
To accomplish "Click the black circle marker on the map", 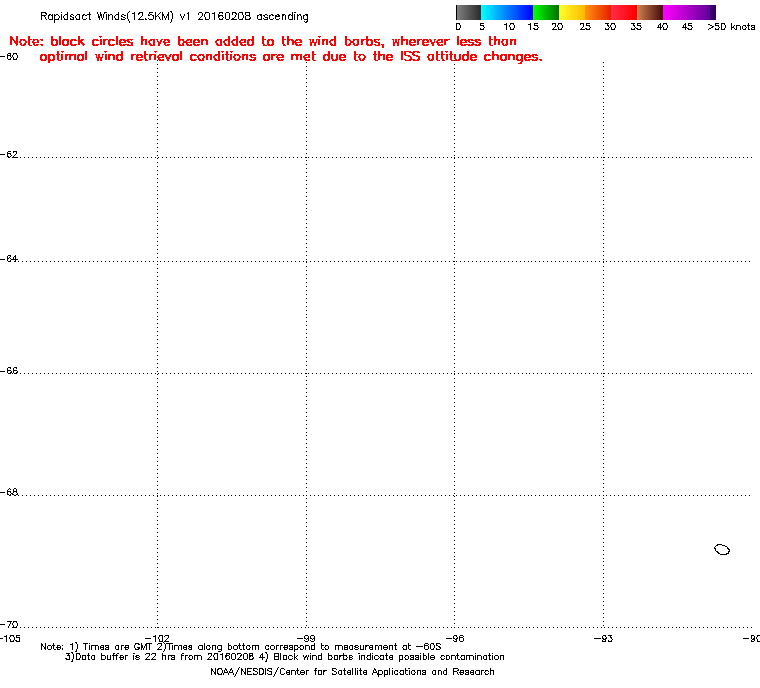I will [x=722, y=549].
